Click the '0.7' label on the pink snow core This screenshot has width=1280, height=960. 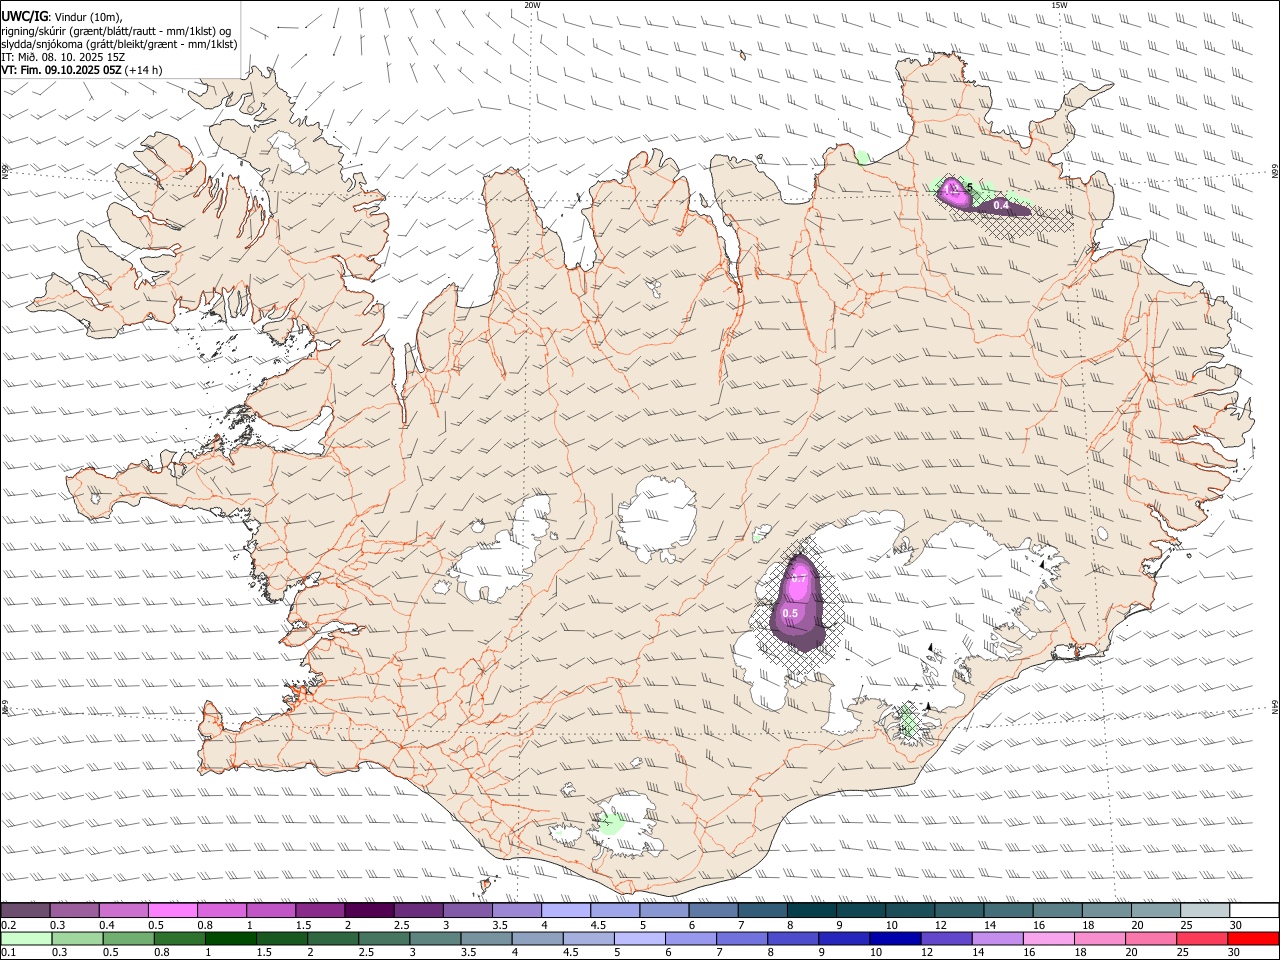pyautogui.click(x=799, y=579)
